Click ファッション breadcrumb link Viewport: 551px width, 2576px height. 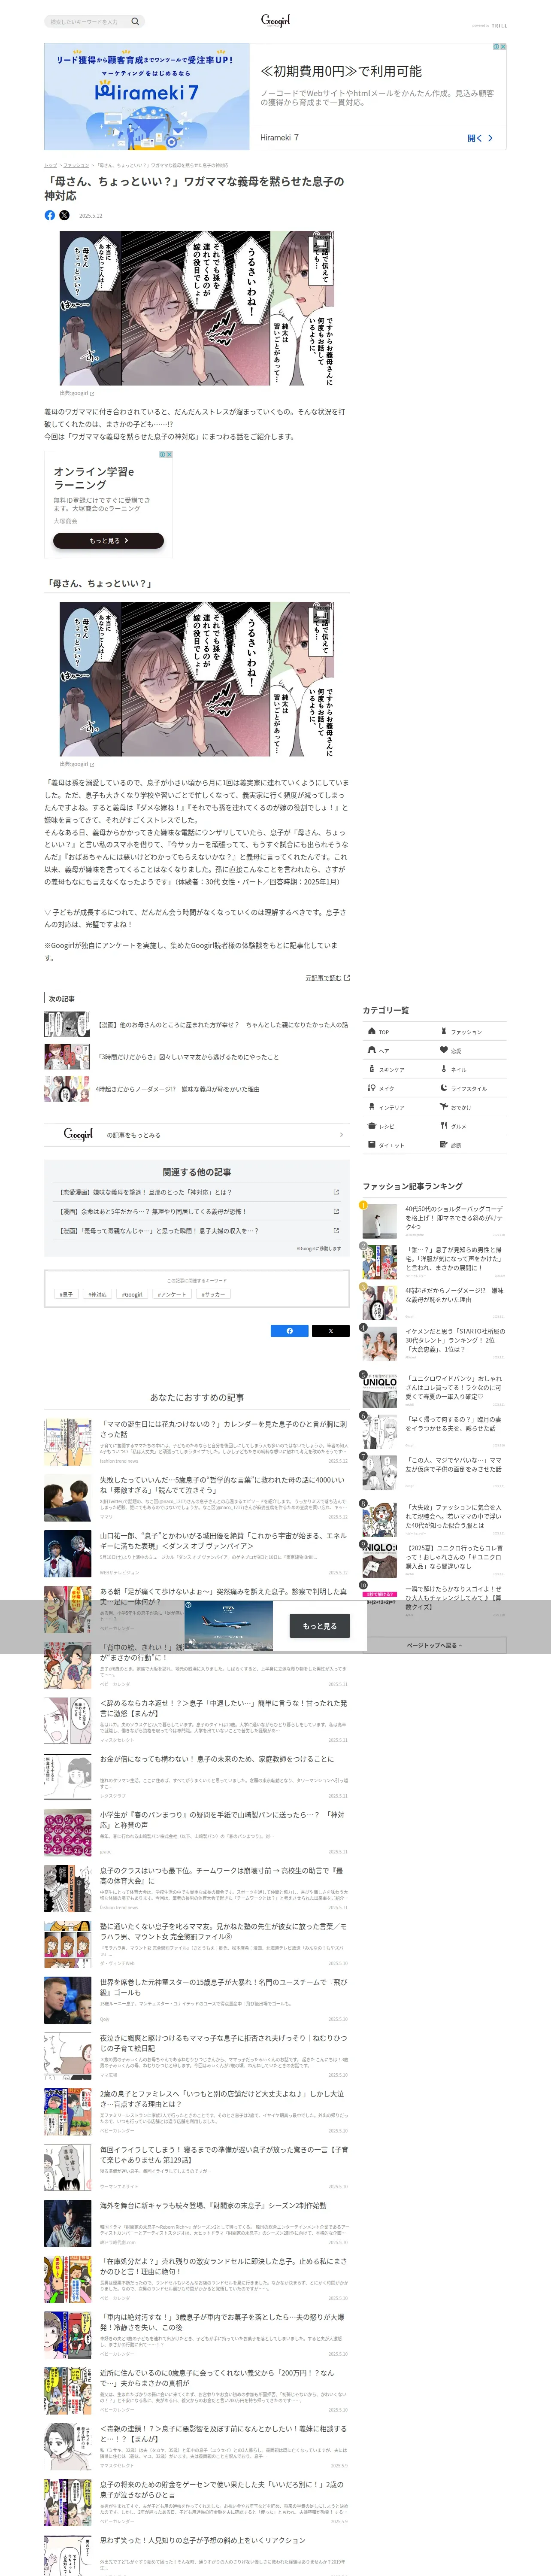(76, 165)
